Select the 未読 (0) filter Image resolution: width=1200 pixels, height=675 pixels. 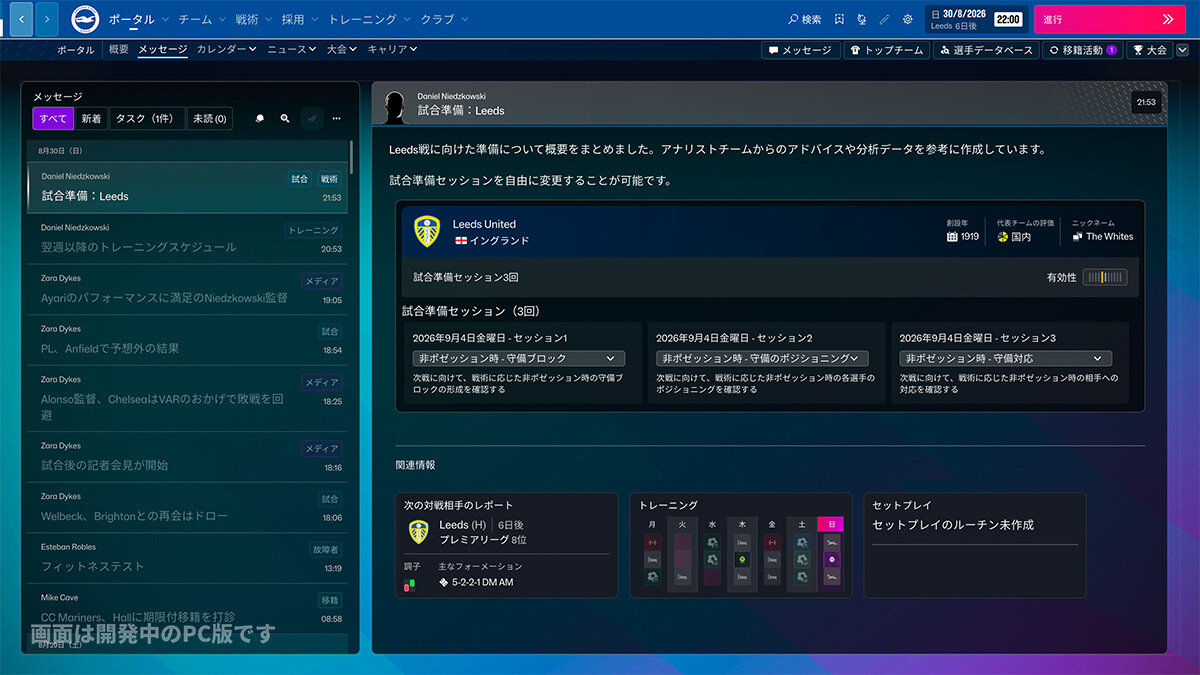tap(210, 118)
